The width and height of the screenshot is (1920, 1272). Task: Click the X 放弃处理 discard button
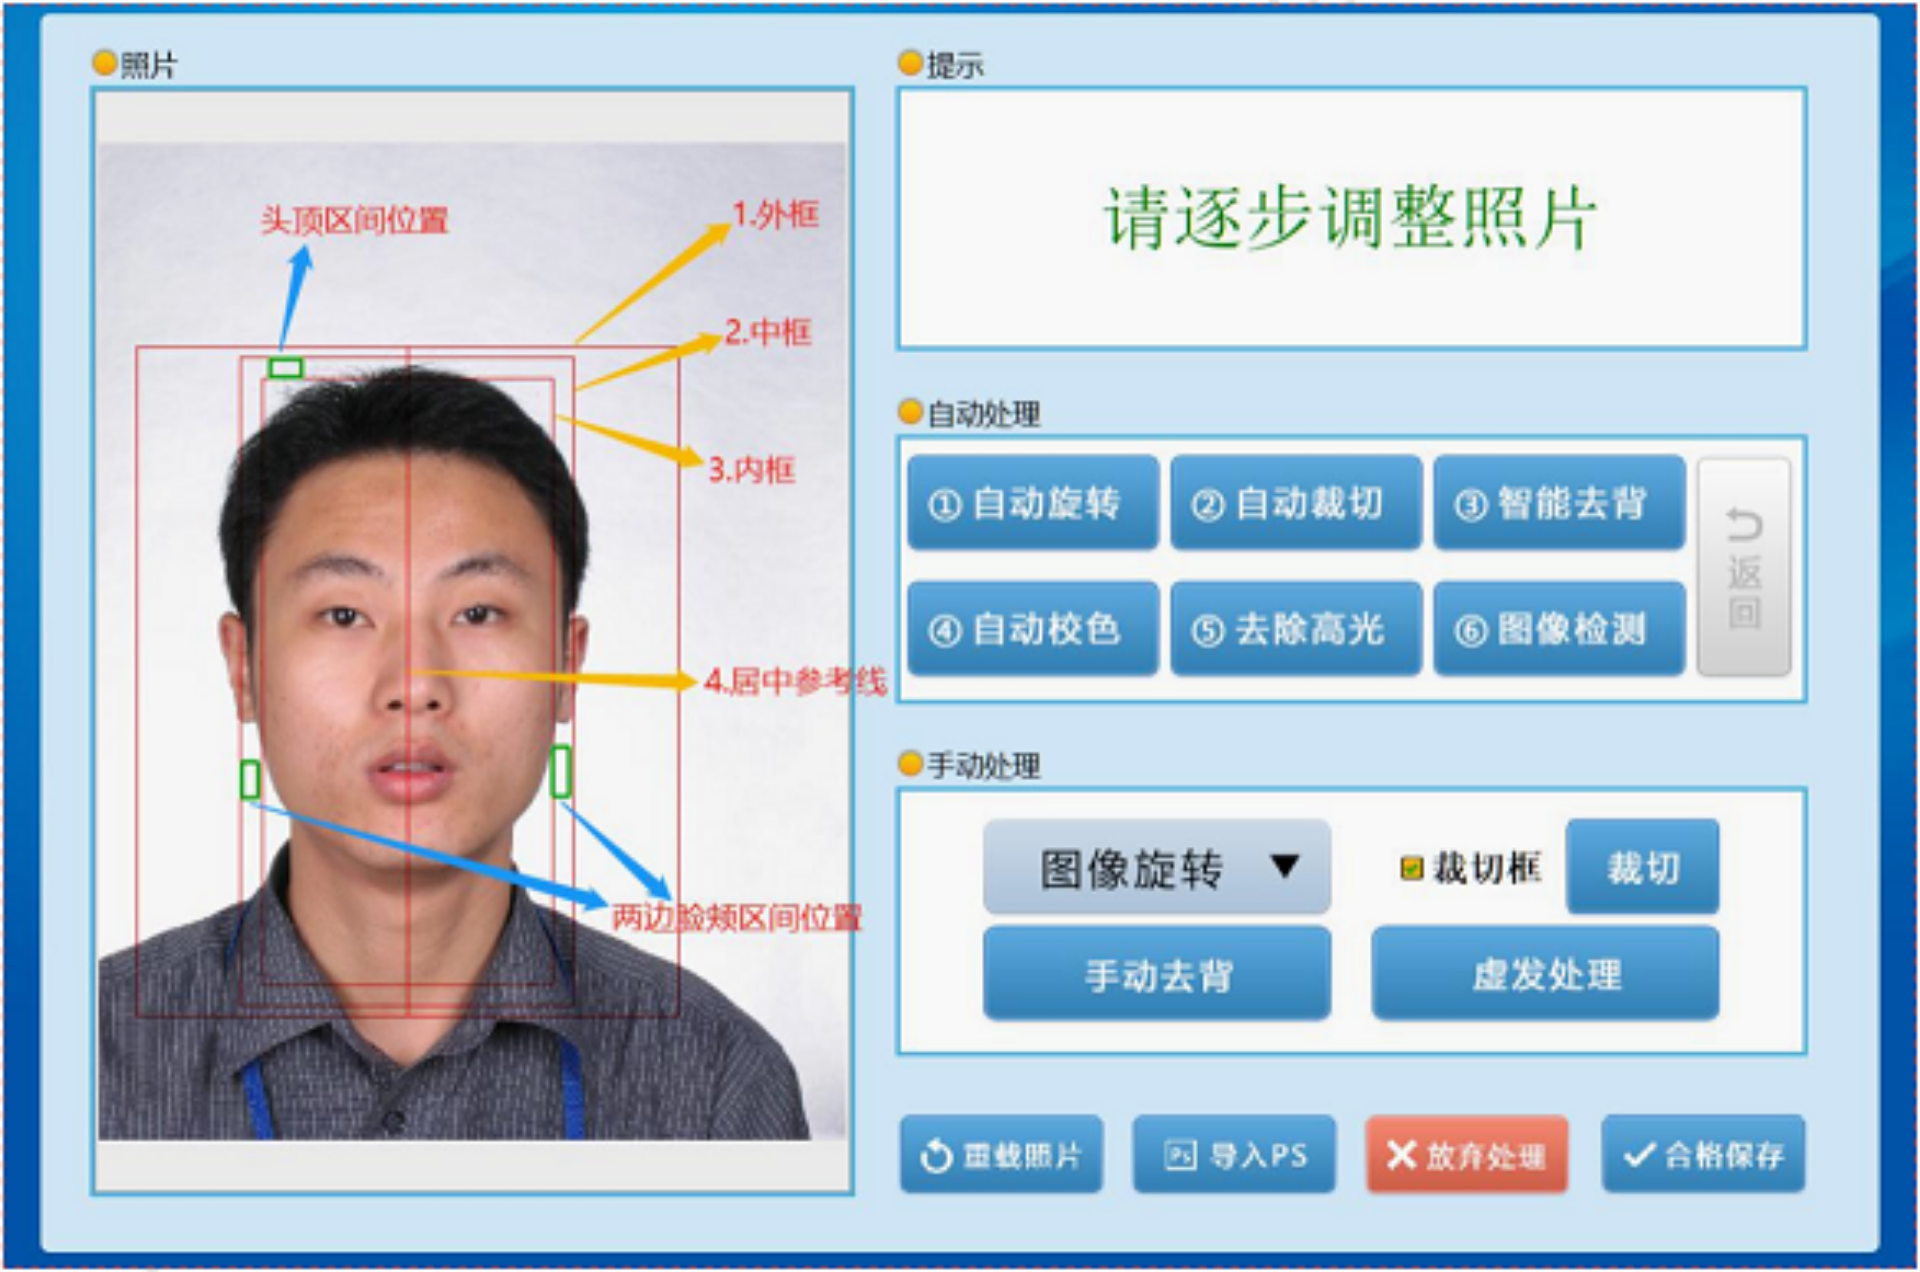tap(1466, 1155)
